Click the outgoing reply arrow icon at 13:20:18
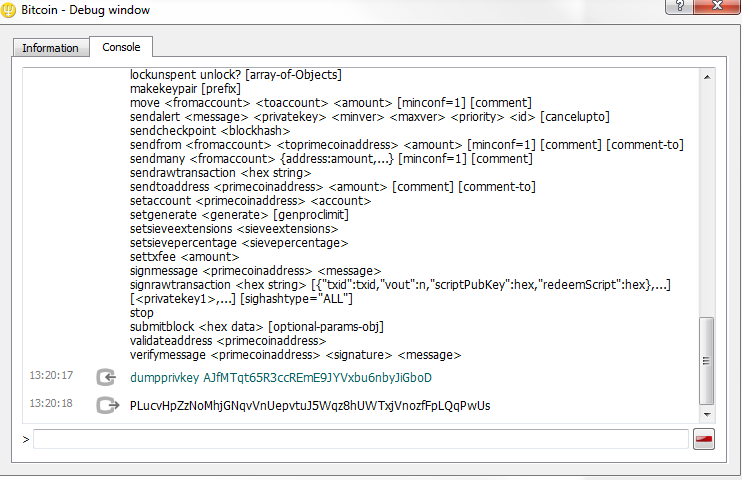 click(x=107, y=405)
